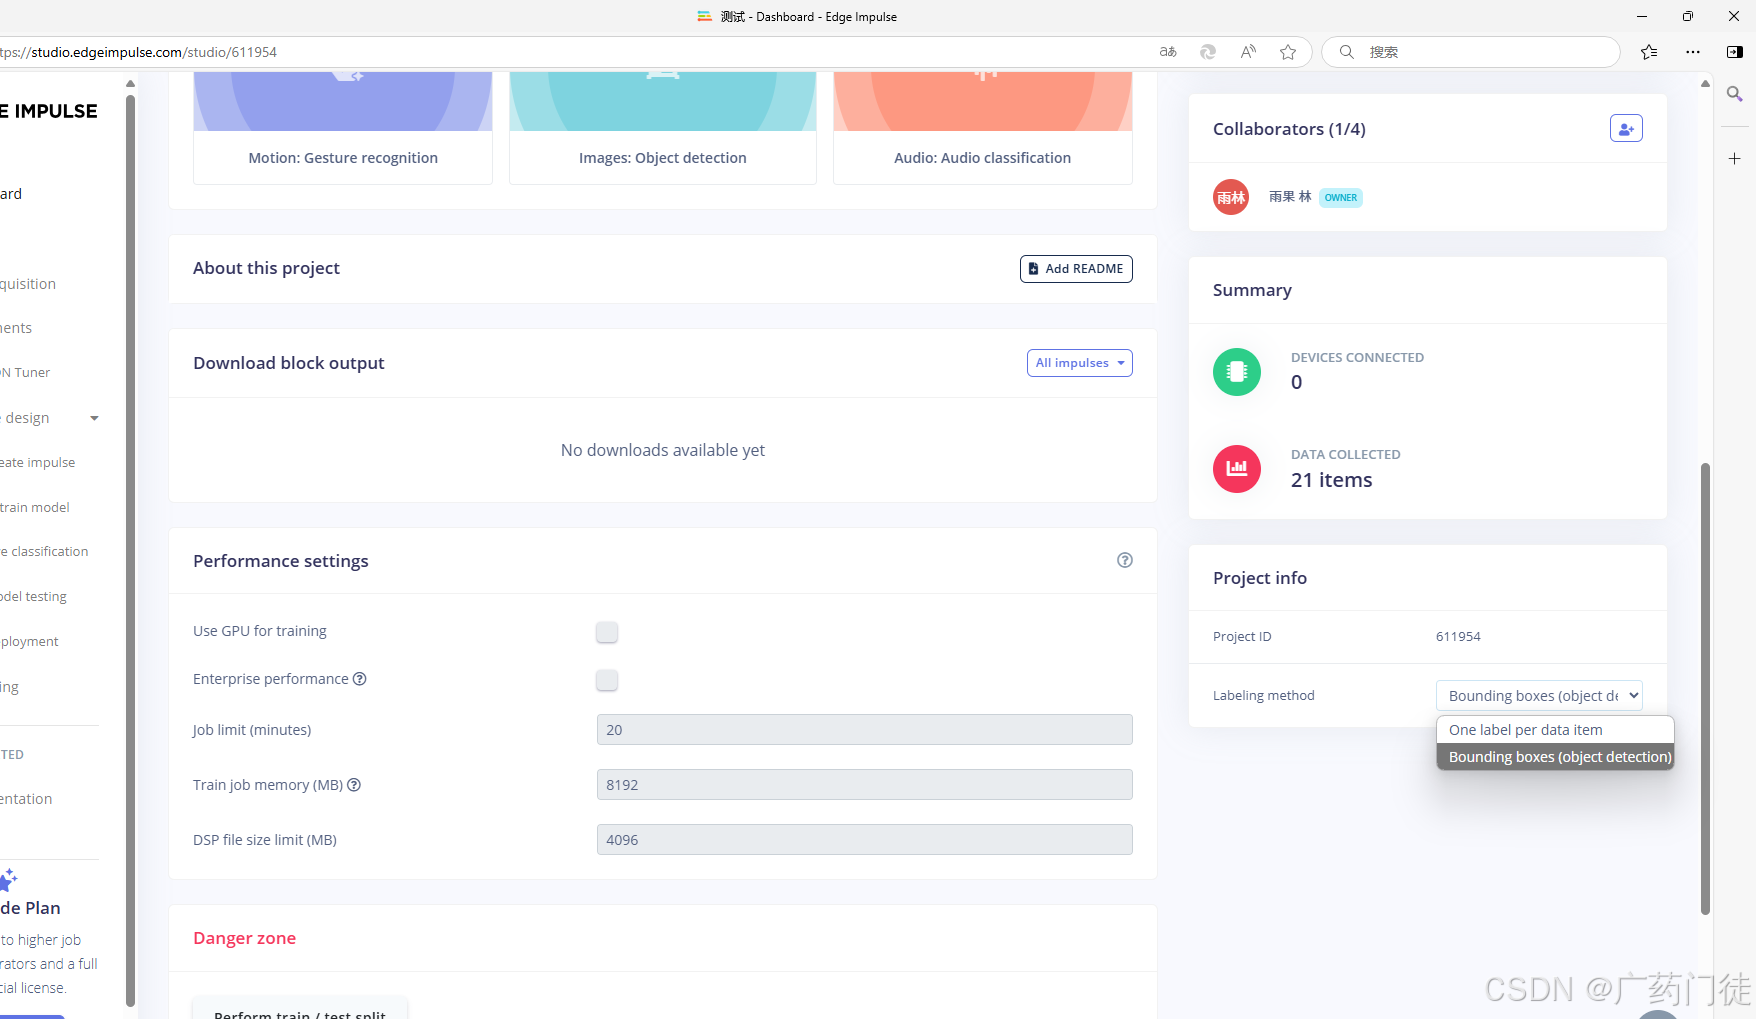
Task: Open the browser settings ellipsis menu
Action: tap(1692, 52)
